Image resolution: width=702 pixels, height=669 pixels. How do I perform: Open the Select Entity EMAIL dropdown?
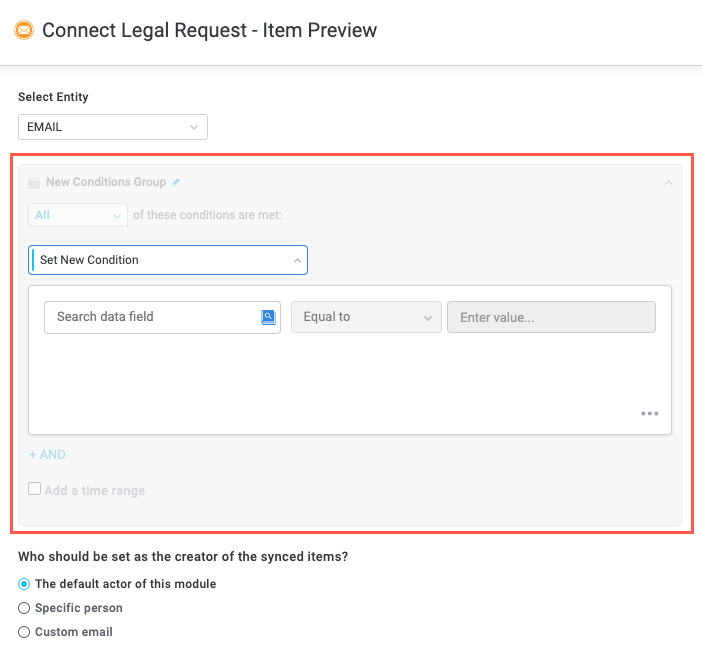coord(113,127)
